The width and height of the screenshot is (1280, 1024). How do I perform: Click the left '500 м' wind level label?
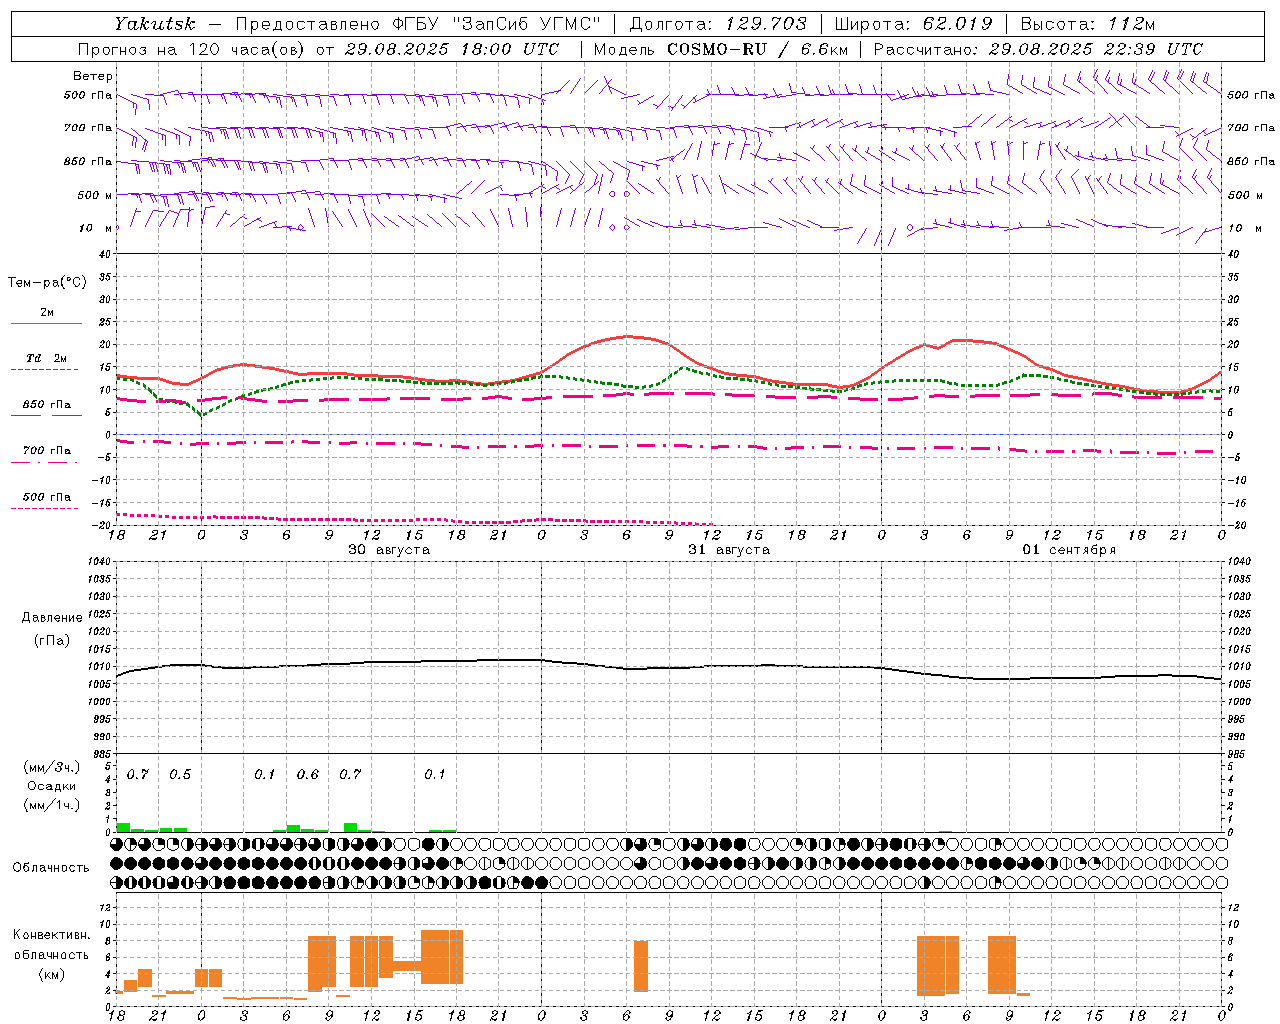click(x=95, y=195)
